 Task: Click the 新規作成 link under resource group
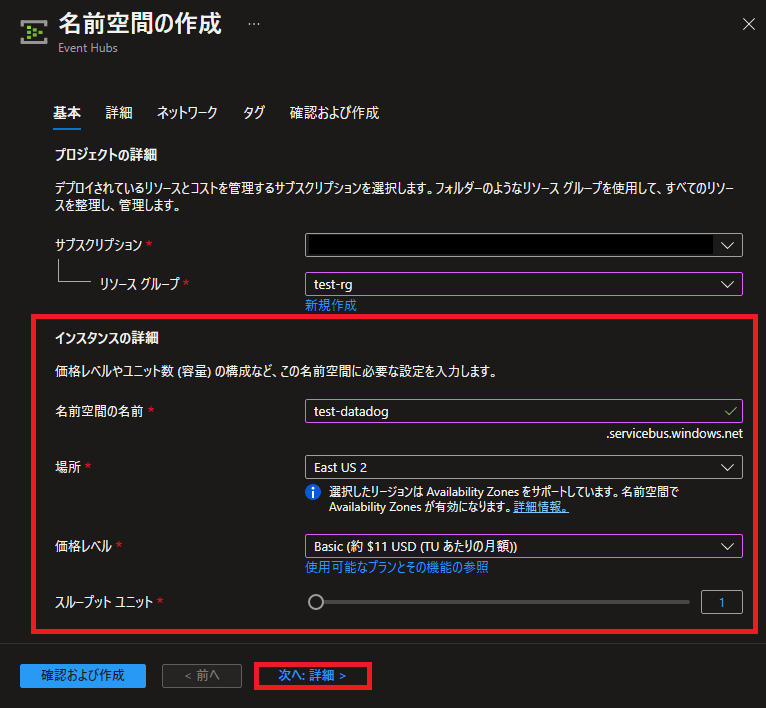point(331,305)
